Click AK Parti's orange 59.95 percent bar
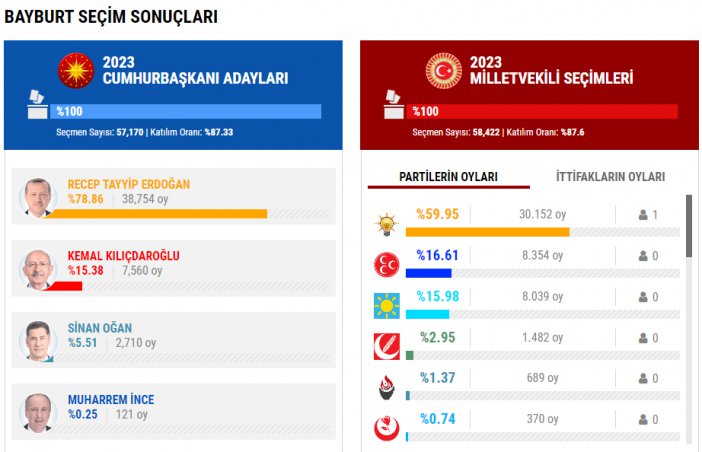The width and height of the screenshot is (702, 452). pos(487,232)
